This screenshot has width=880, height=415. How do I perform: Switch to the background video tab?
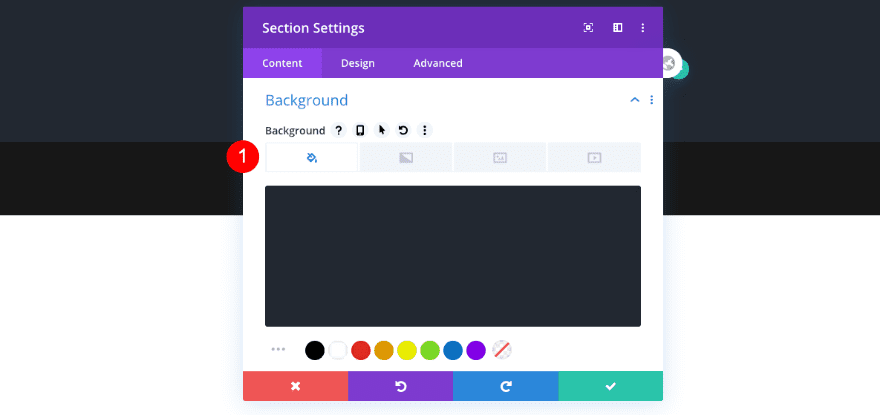[594, 158]
